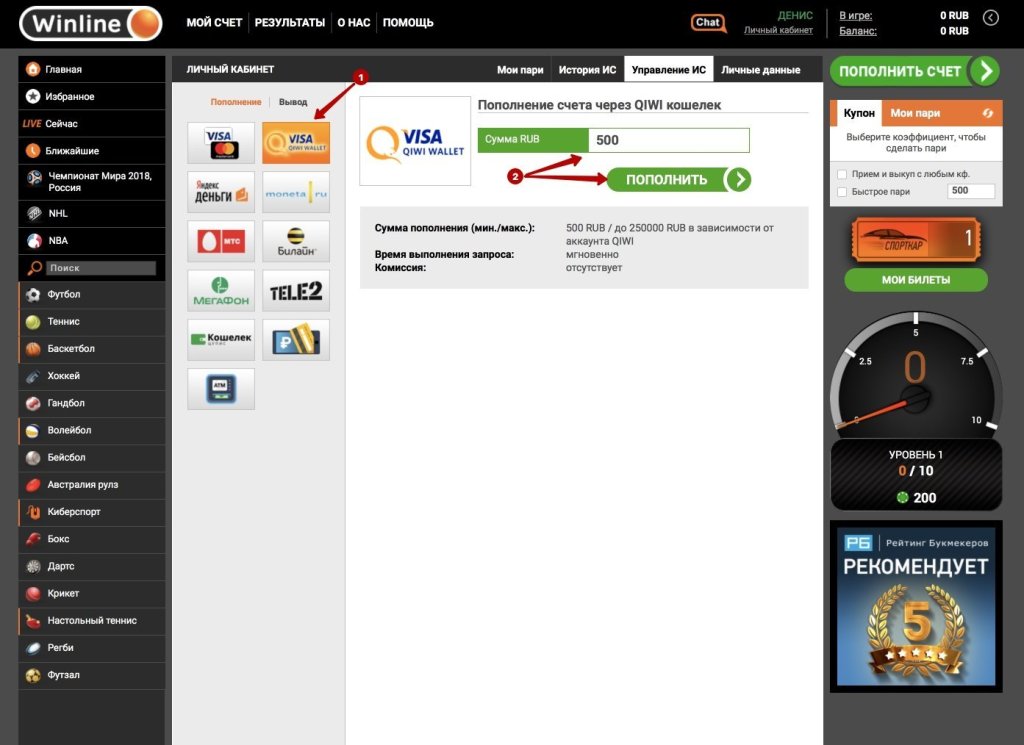Open Ближайшие events section
Image resolution: width=1024 pixels, height=745 pixels.
(91, 151)
